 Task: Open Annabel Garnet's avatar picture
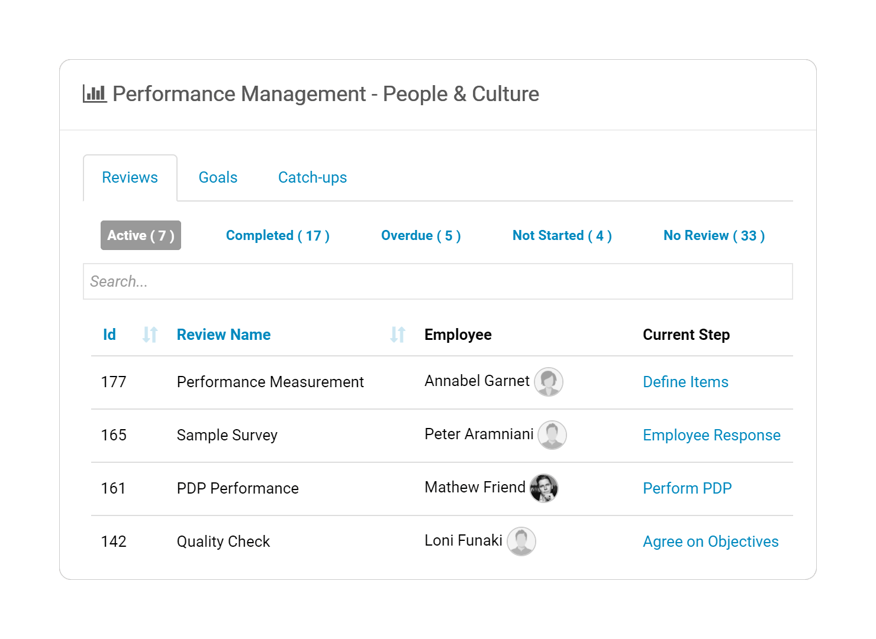pos(548,382)
